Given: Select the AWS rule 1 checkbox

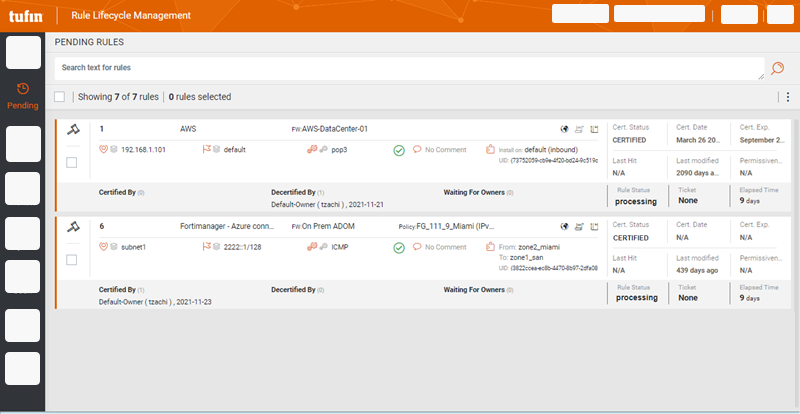Looking at the screenshot, I should point(72,163).
